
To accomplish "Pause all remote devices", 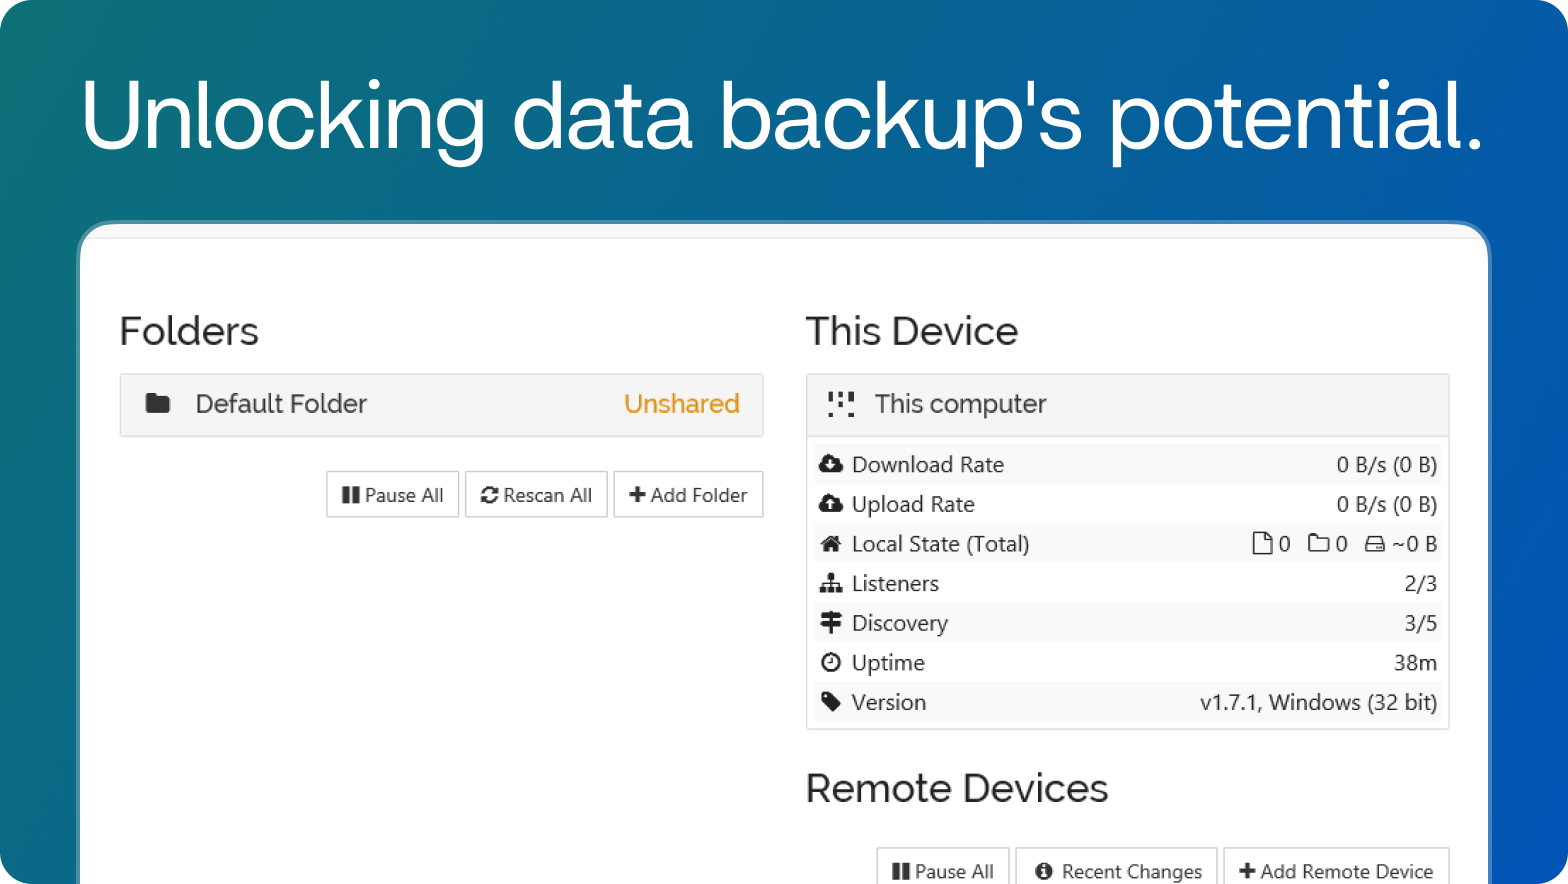I will point(942,871).
